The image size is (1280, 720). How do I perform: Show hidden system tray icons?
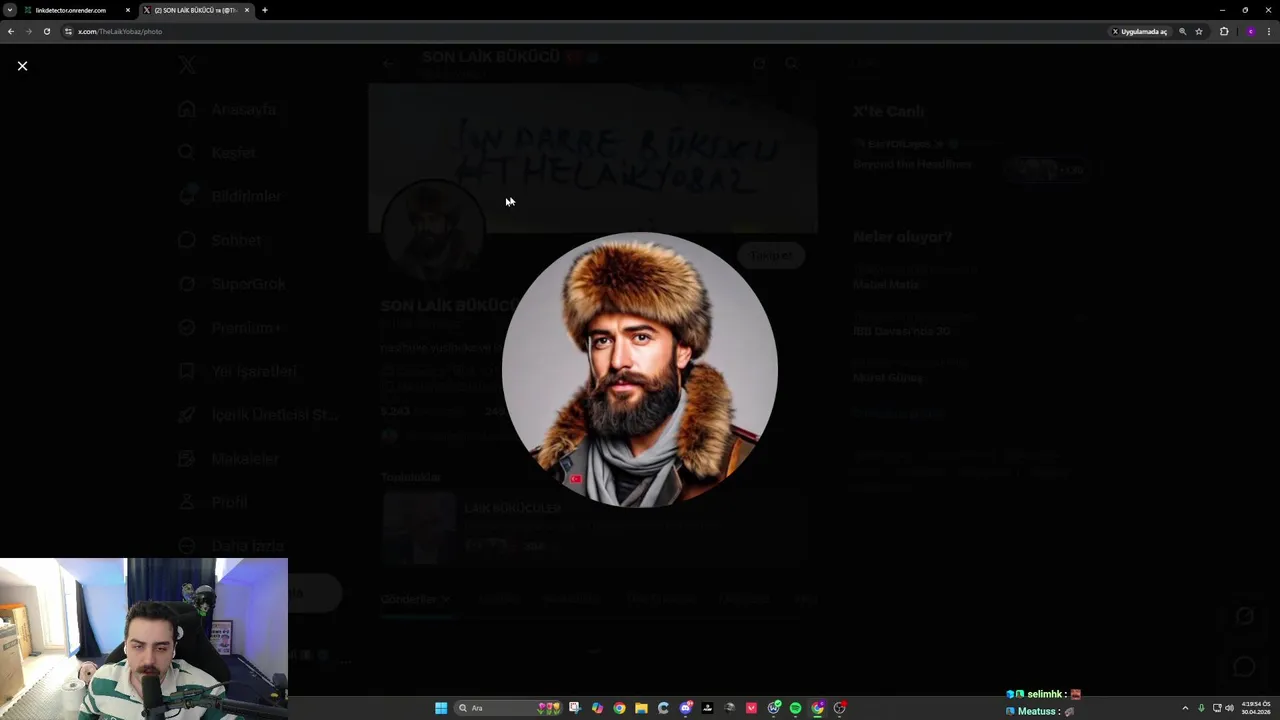coord(1185,708)
